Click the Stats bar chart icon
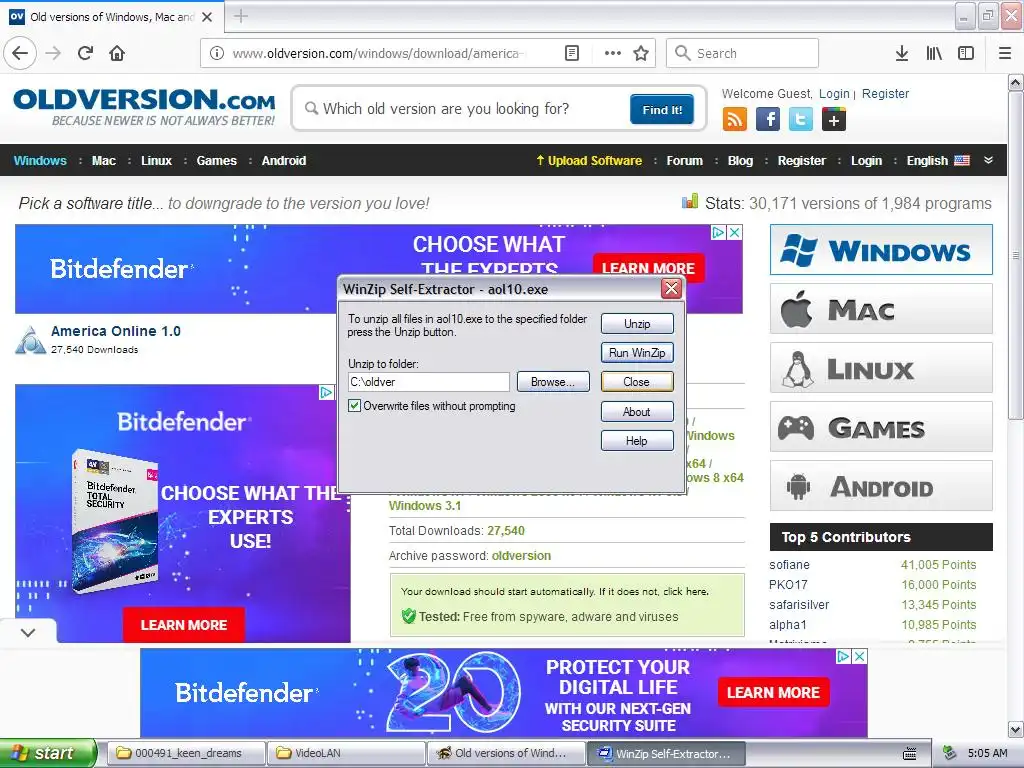 click(x=690, y=201)
